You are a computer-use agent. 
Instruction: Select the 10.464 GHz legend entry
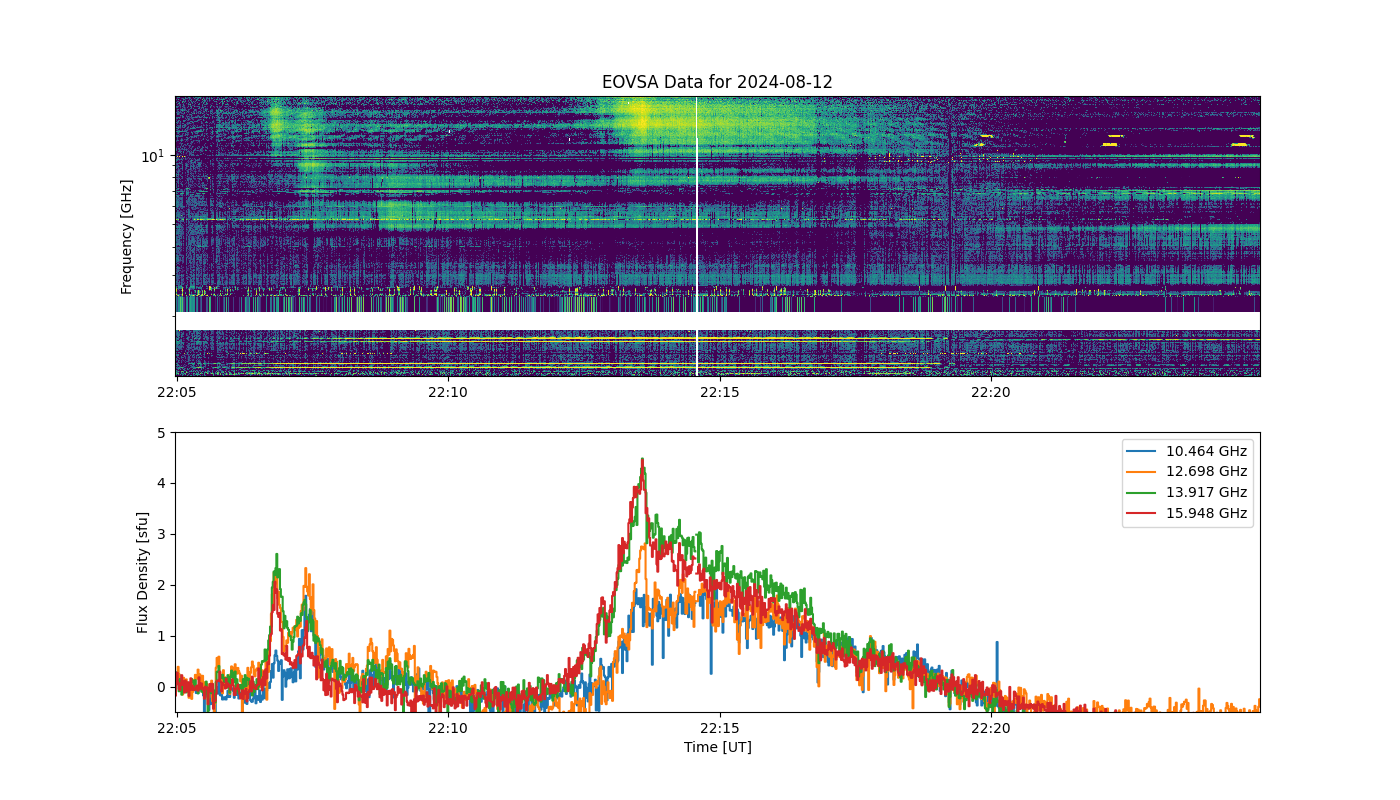click(x=1187, y=451)
